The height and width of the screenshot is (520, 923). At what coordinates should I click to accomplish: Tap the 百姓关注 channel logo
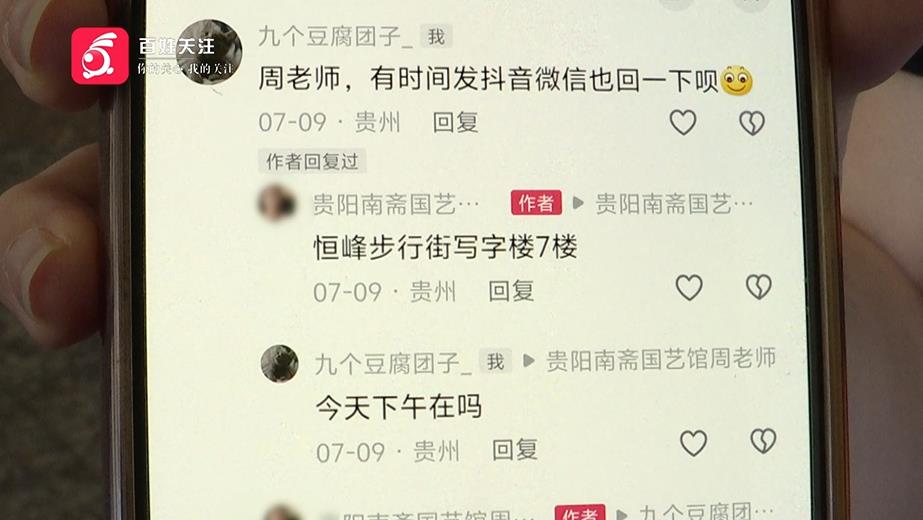tap(100, 56)
